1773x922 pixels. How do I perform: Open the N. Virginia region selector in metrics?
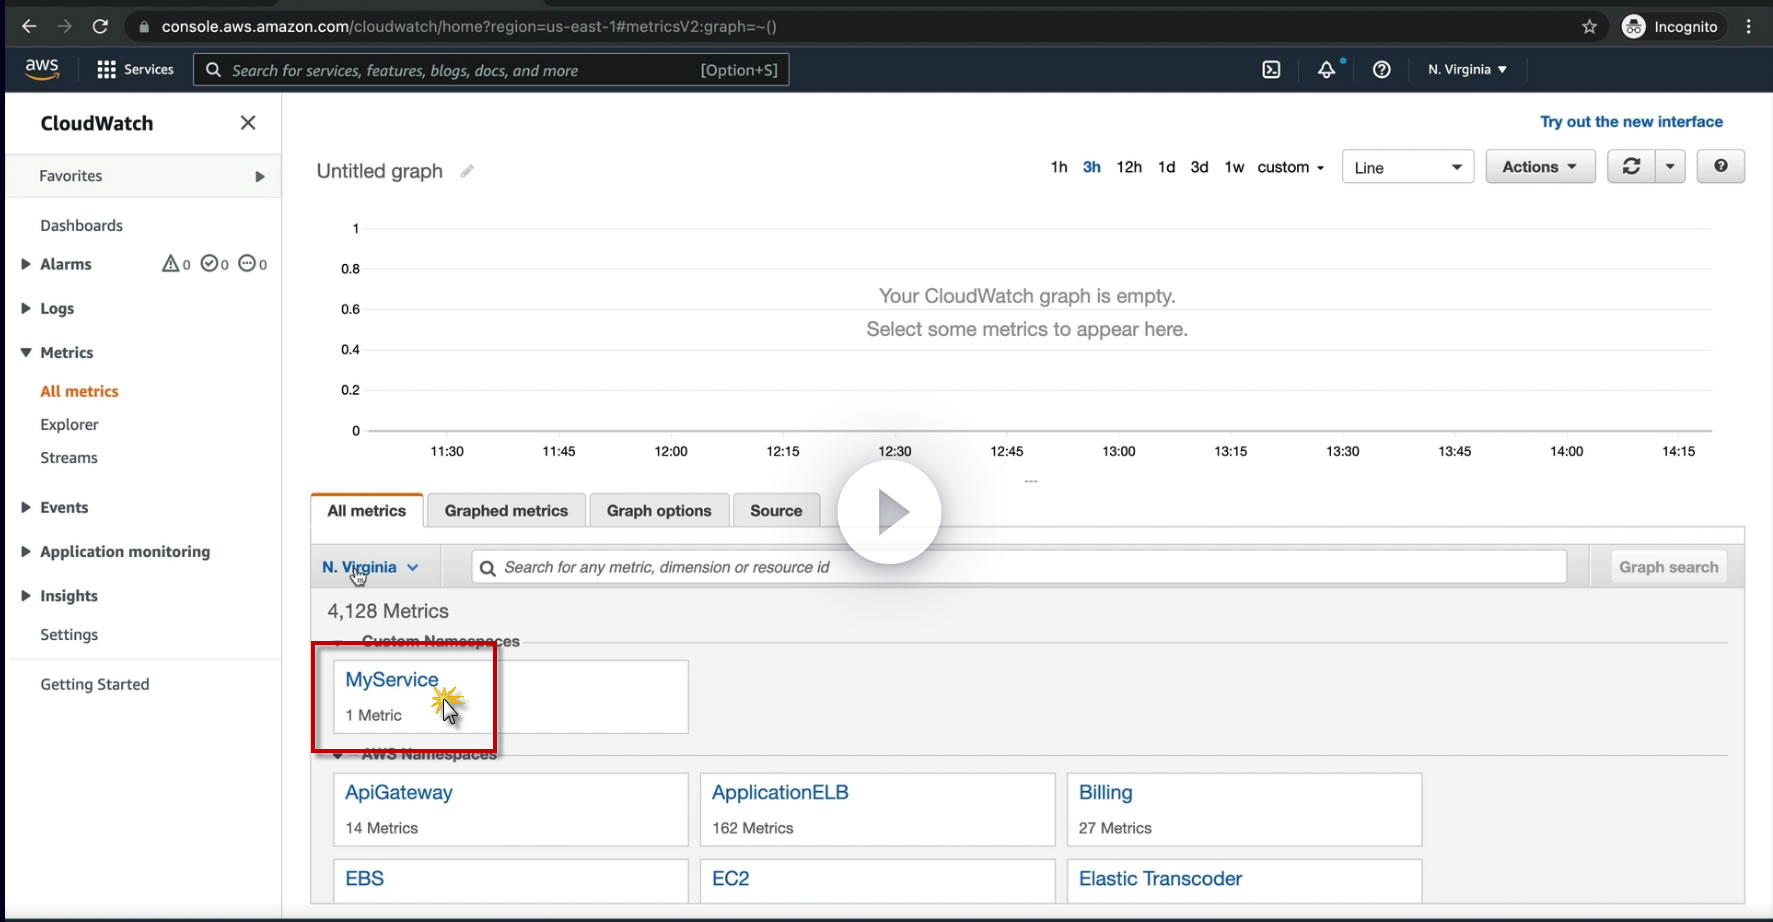pyautogui.click(x=370, y=567)
